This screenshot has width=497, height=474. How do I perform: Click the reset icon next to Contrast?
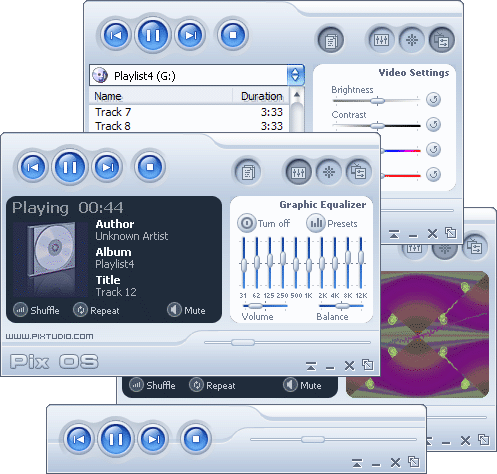(x=433, y=124)
